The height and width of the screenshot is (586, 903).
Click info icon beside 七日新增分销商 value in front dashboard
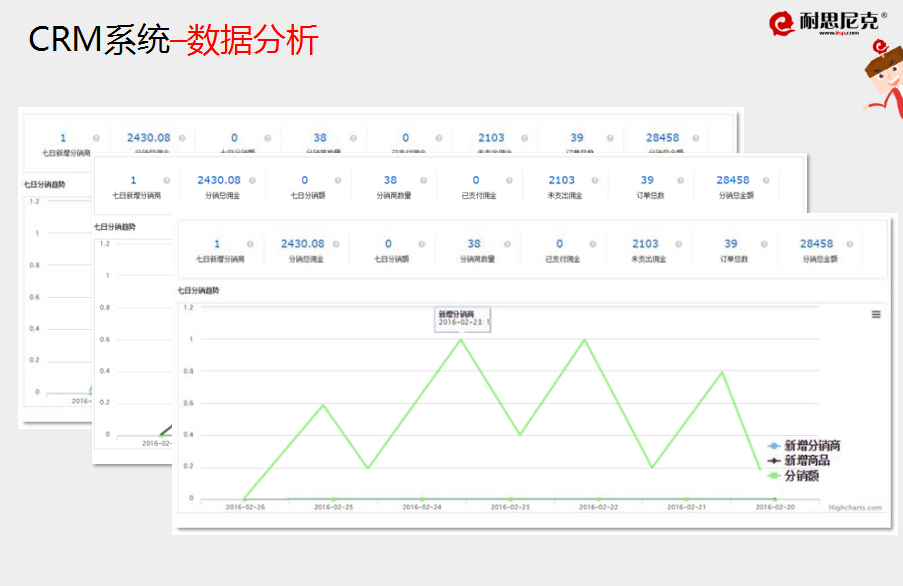coord(250,244)
